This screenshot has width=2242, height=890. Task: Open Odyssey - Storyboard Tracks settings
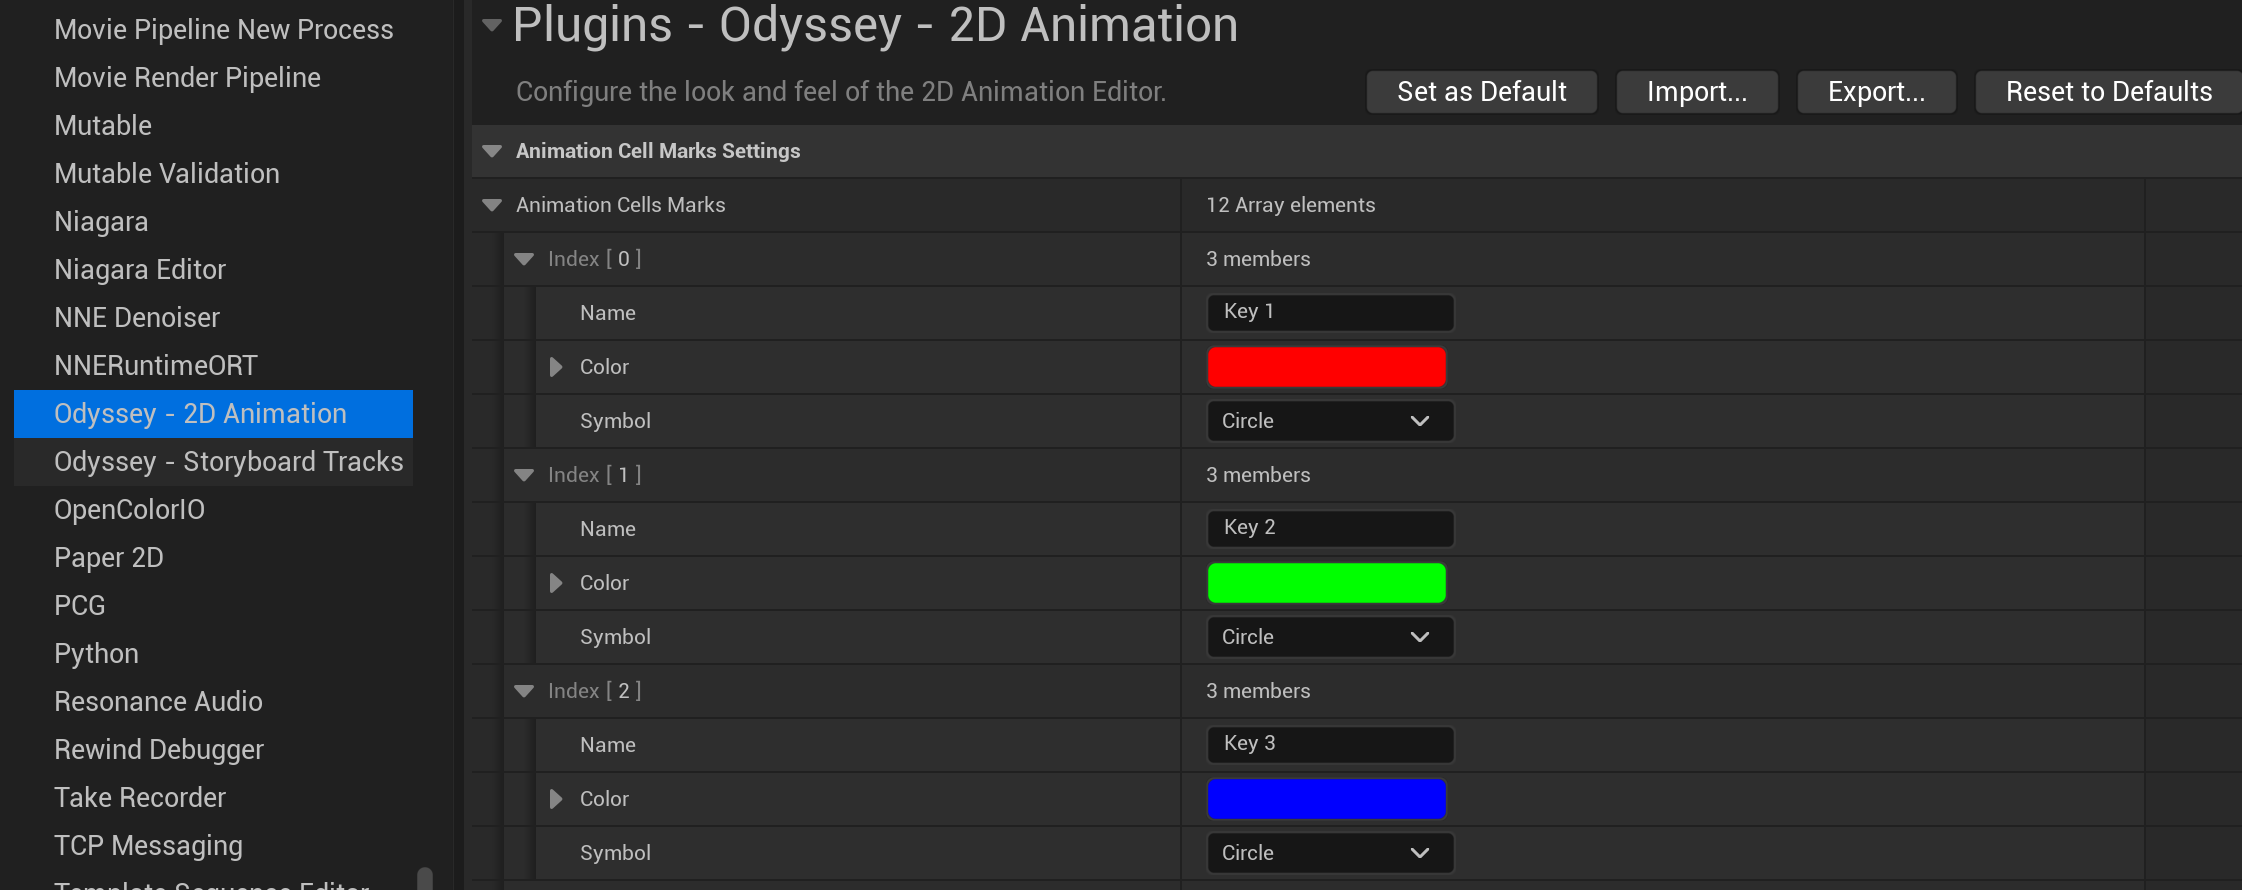213,462
